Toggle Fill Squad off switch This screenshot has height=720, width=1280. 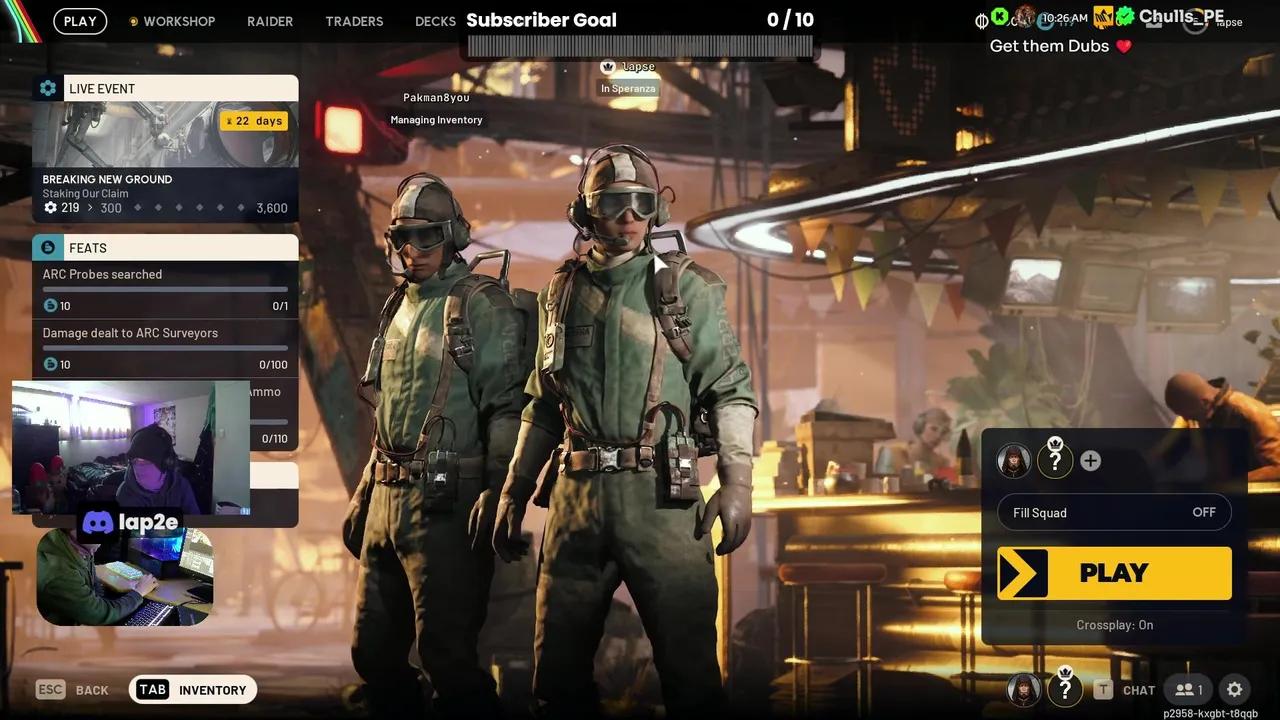pos(1114,513)
